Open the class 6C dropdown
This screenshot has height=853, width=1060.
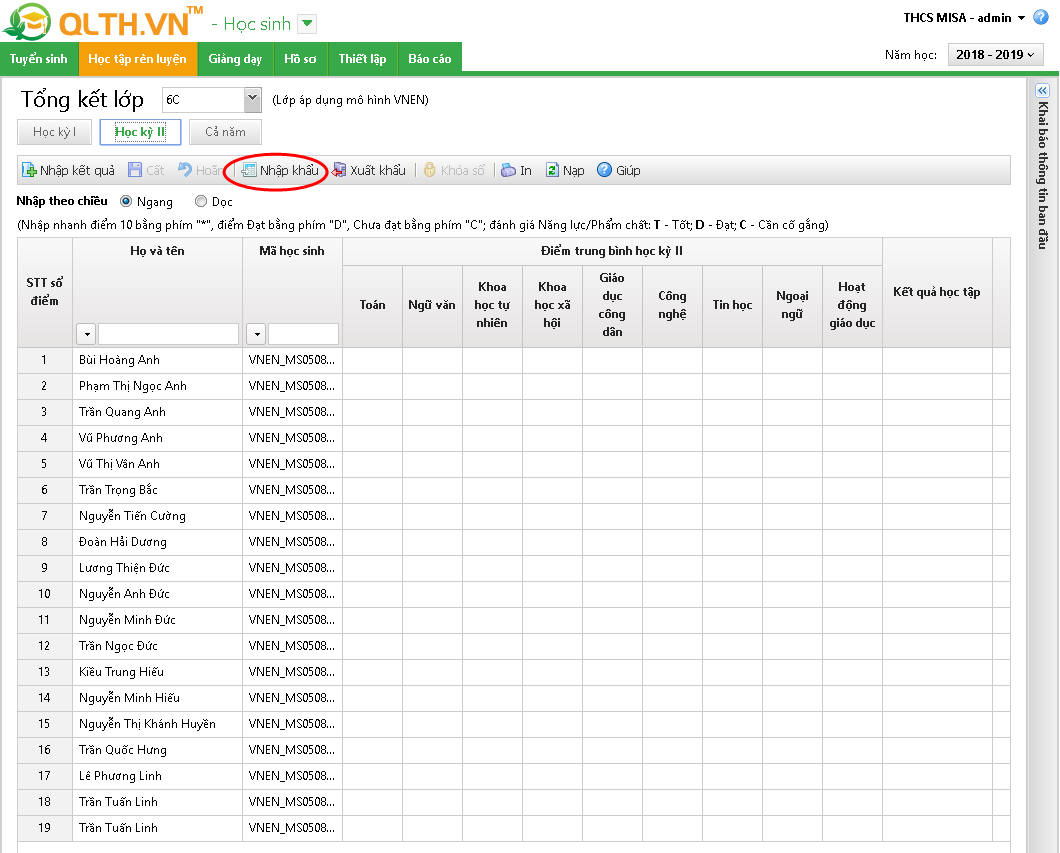point(252,99)
